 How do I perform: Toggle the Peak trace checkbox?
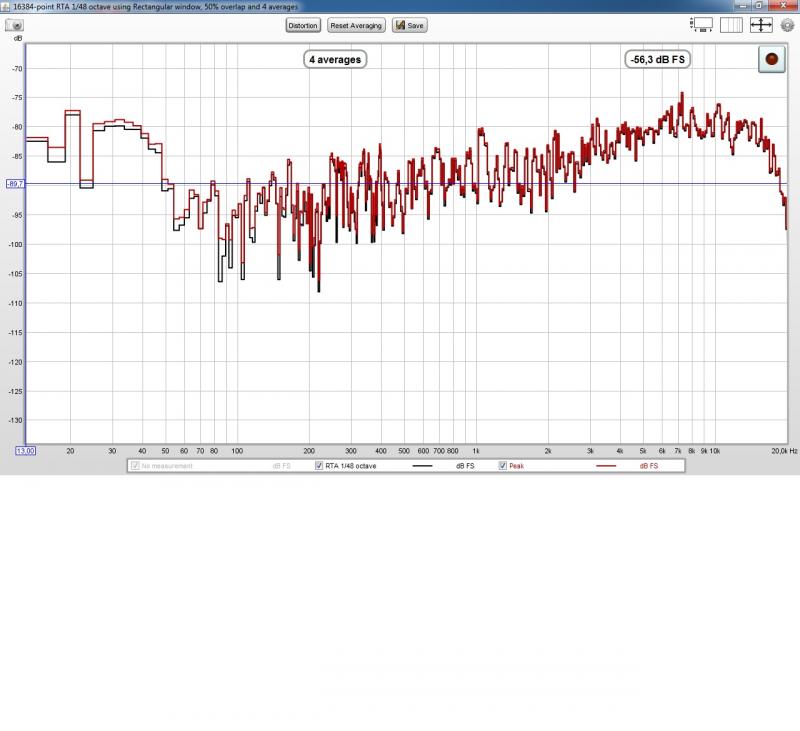point(503,466)
